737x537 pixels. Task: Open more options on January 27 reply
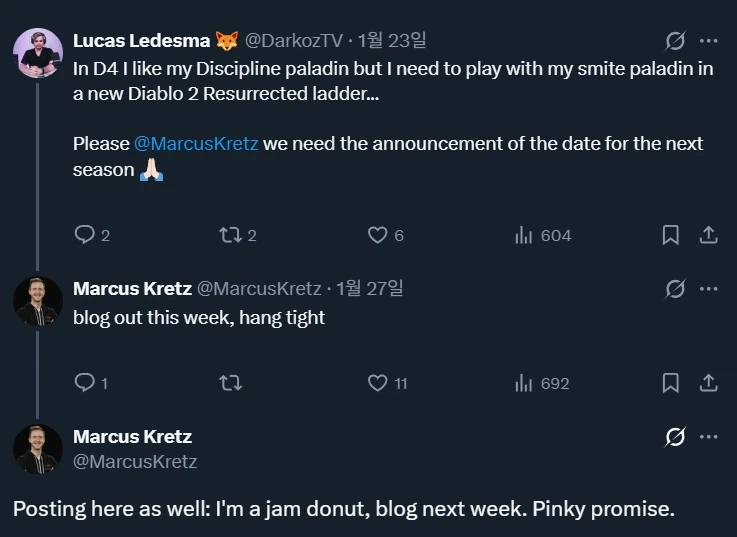click(709, 289)
